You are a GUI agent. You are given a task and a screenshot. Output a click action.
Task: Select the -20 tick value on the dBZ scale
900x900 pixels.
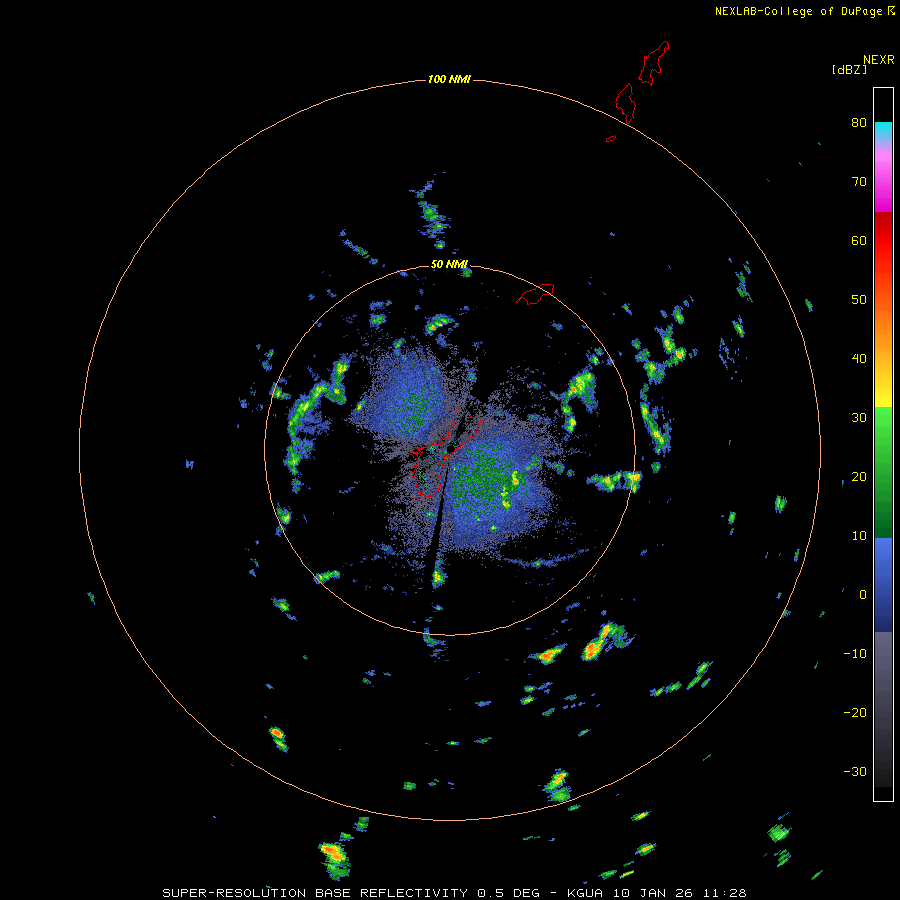[855, 713]
